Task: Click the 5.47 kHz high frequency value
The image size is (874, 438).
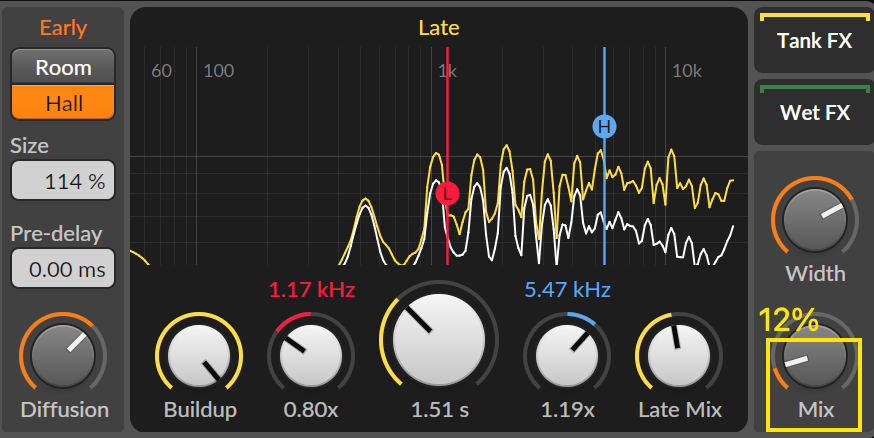Action: click(x=567, y=290)
